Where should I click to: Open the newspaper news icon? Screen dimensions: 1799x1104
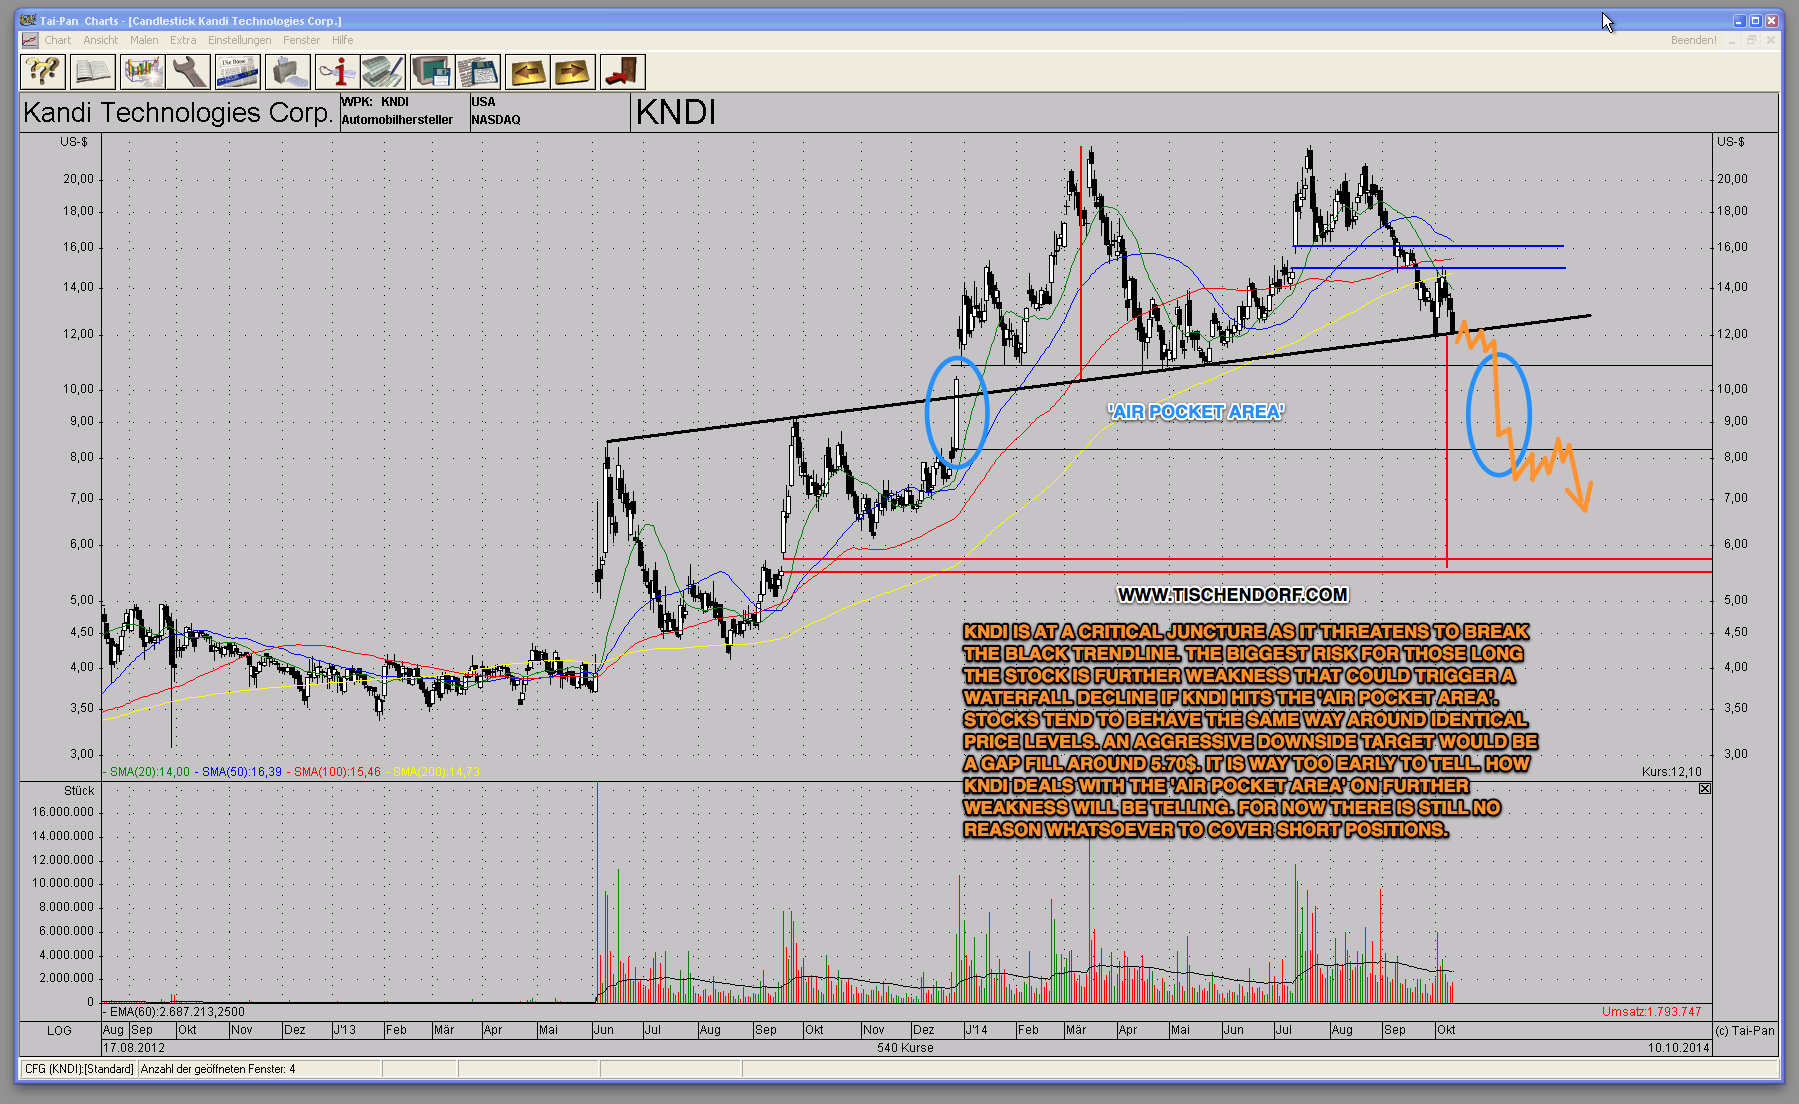click(238, 72)
